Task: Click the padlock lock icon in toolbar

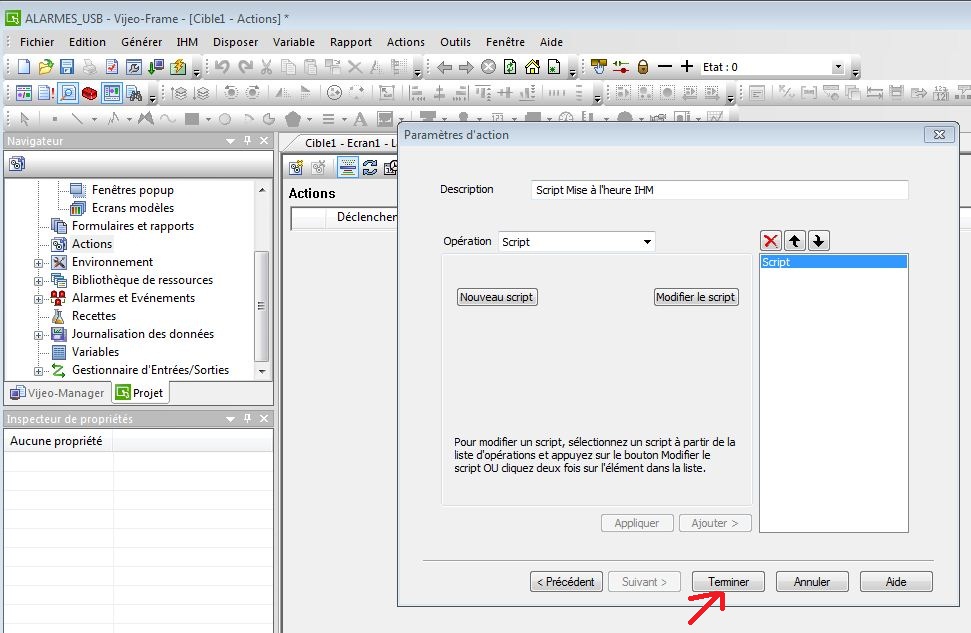Action: tap(643, 67)
